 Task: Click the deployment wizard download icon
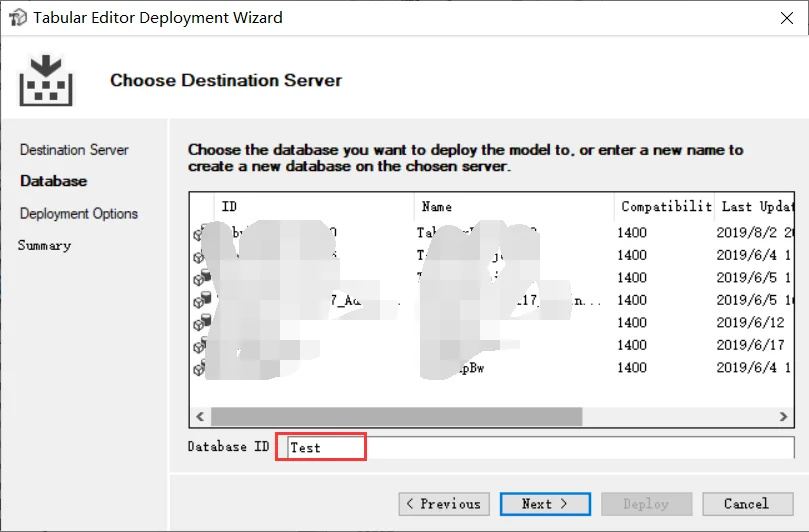[46, 80]
